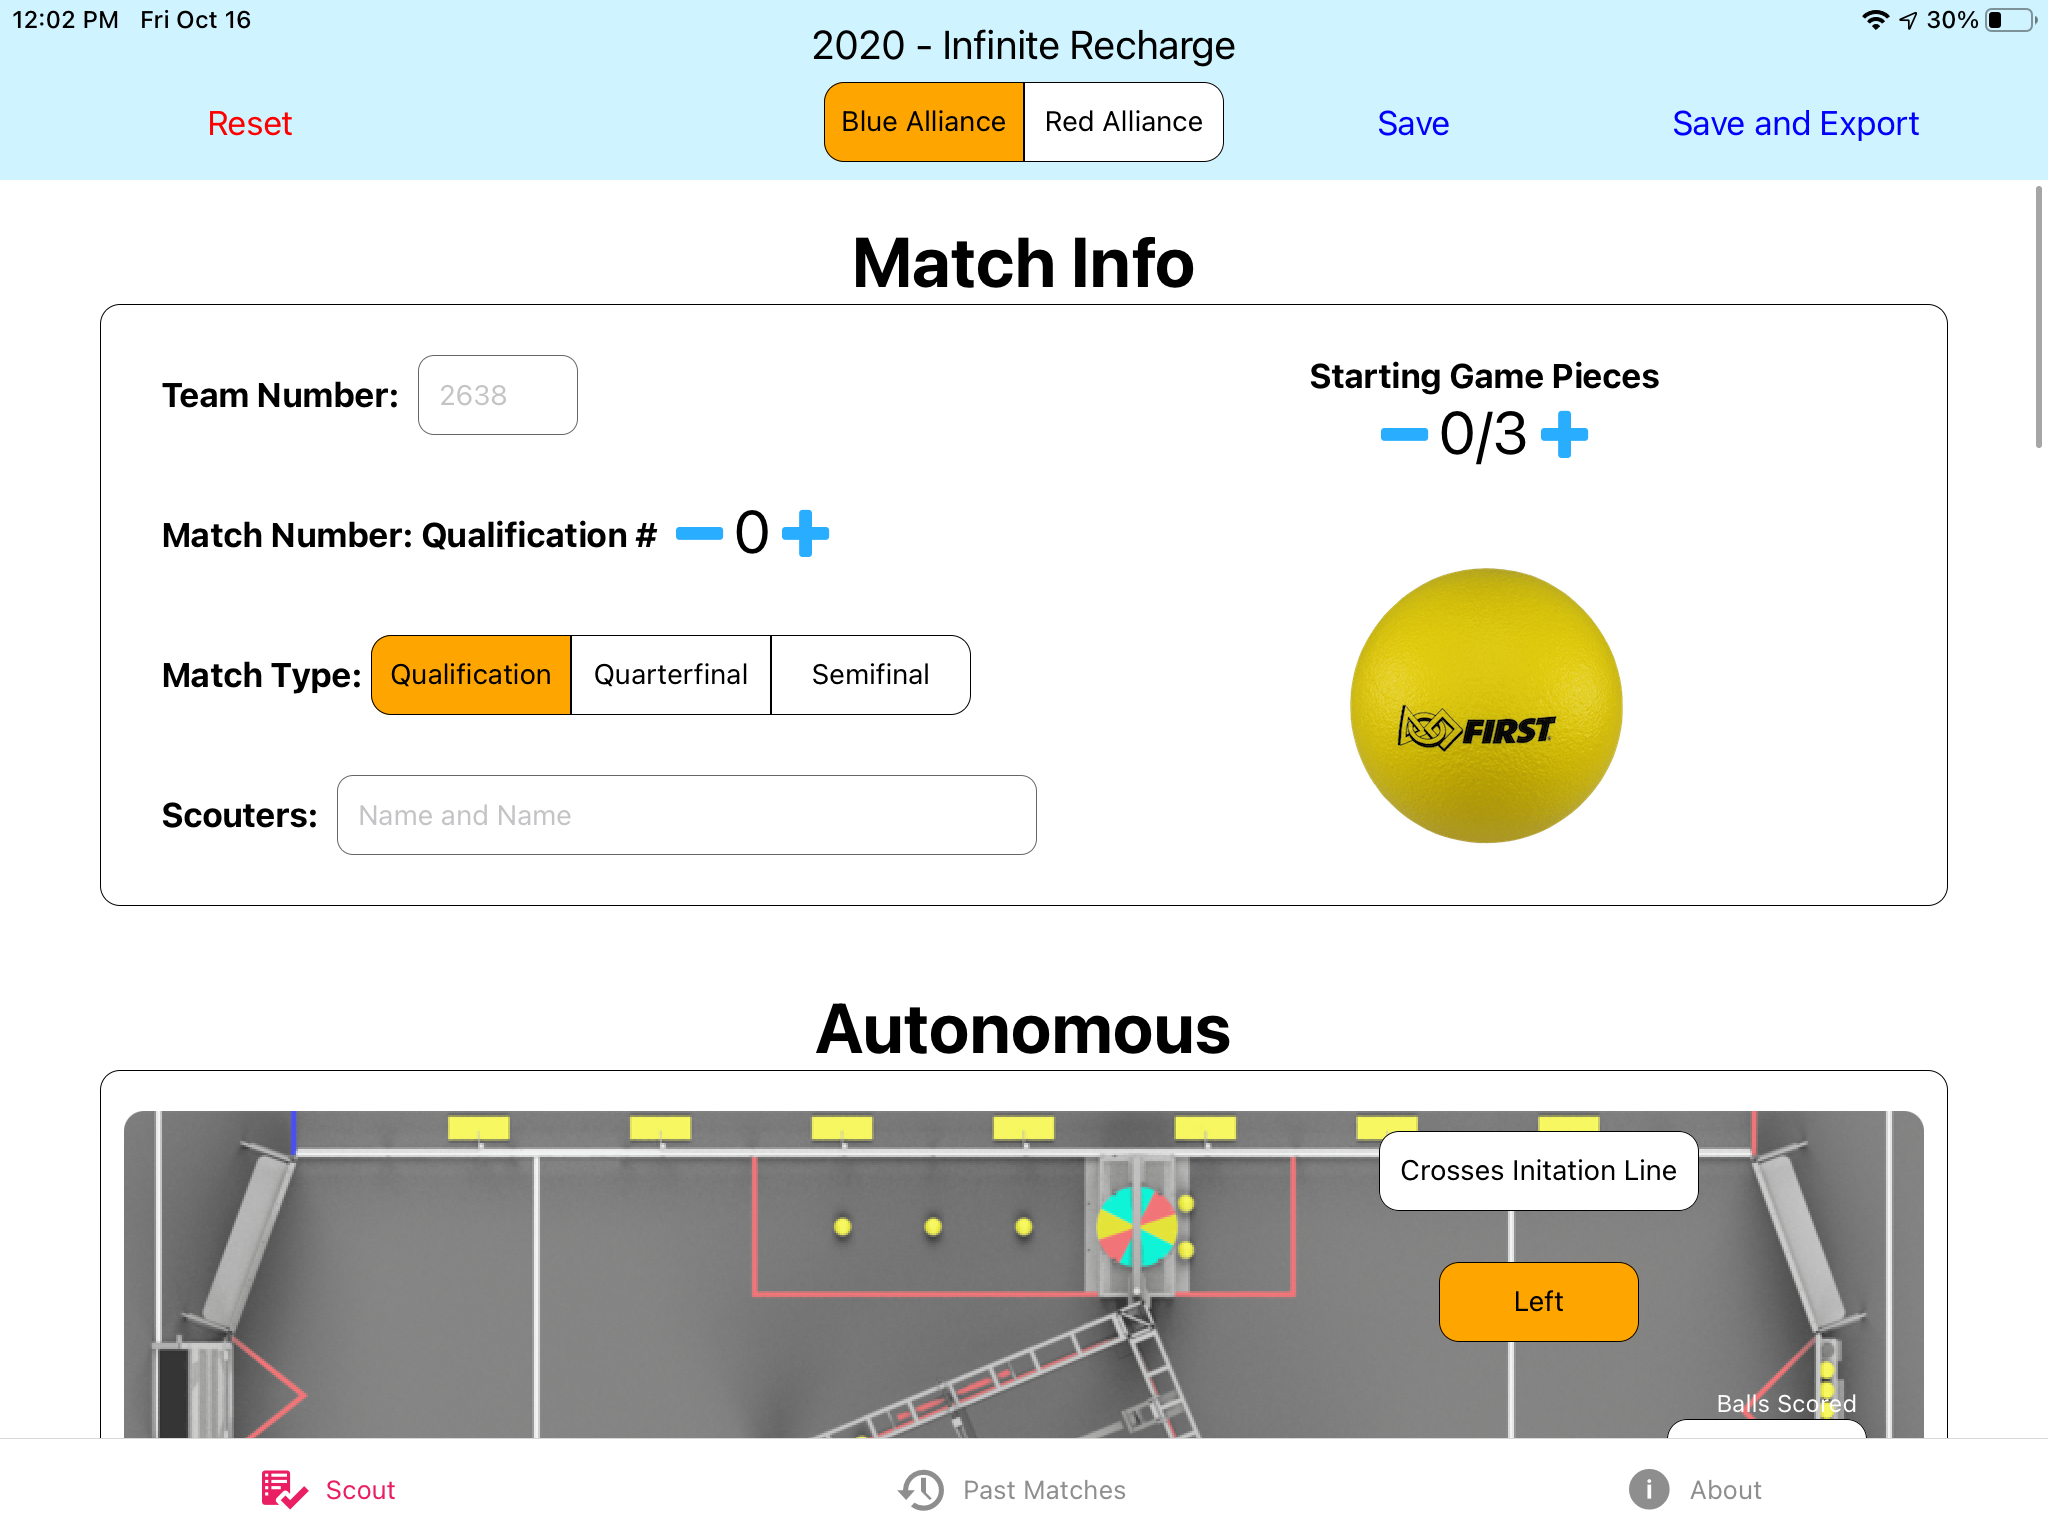The height and width of the screenshot is (1536, 2048).
Task: Click the Reset button
Action: point(250,123)
